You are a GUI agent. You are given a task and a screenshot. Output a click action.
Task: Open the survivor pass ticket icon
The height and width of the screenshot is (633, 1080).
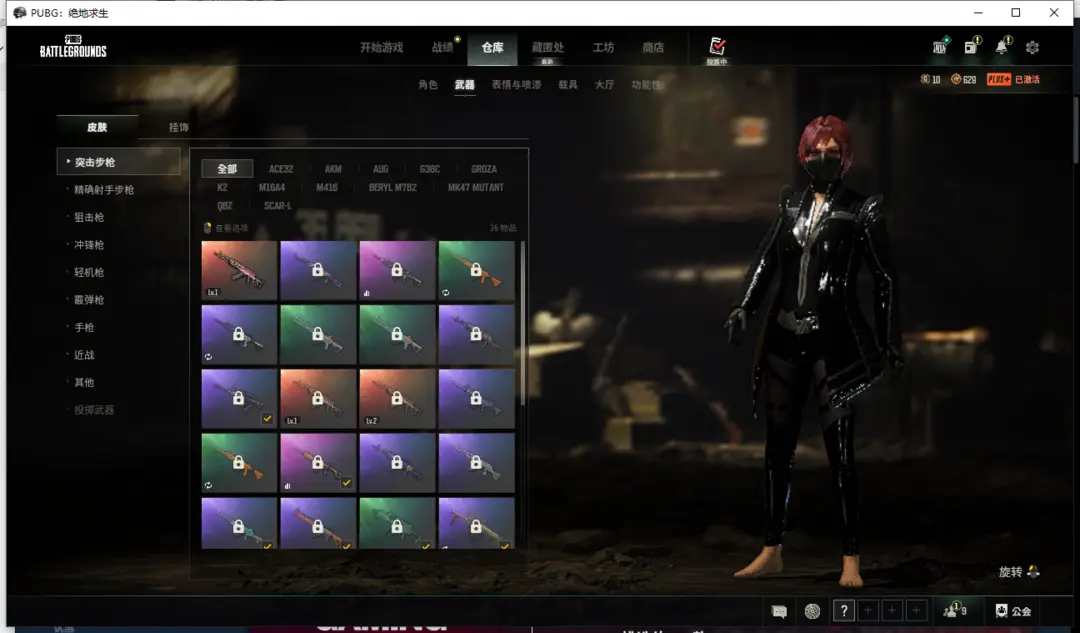point(940,46)
